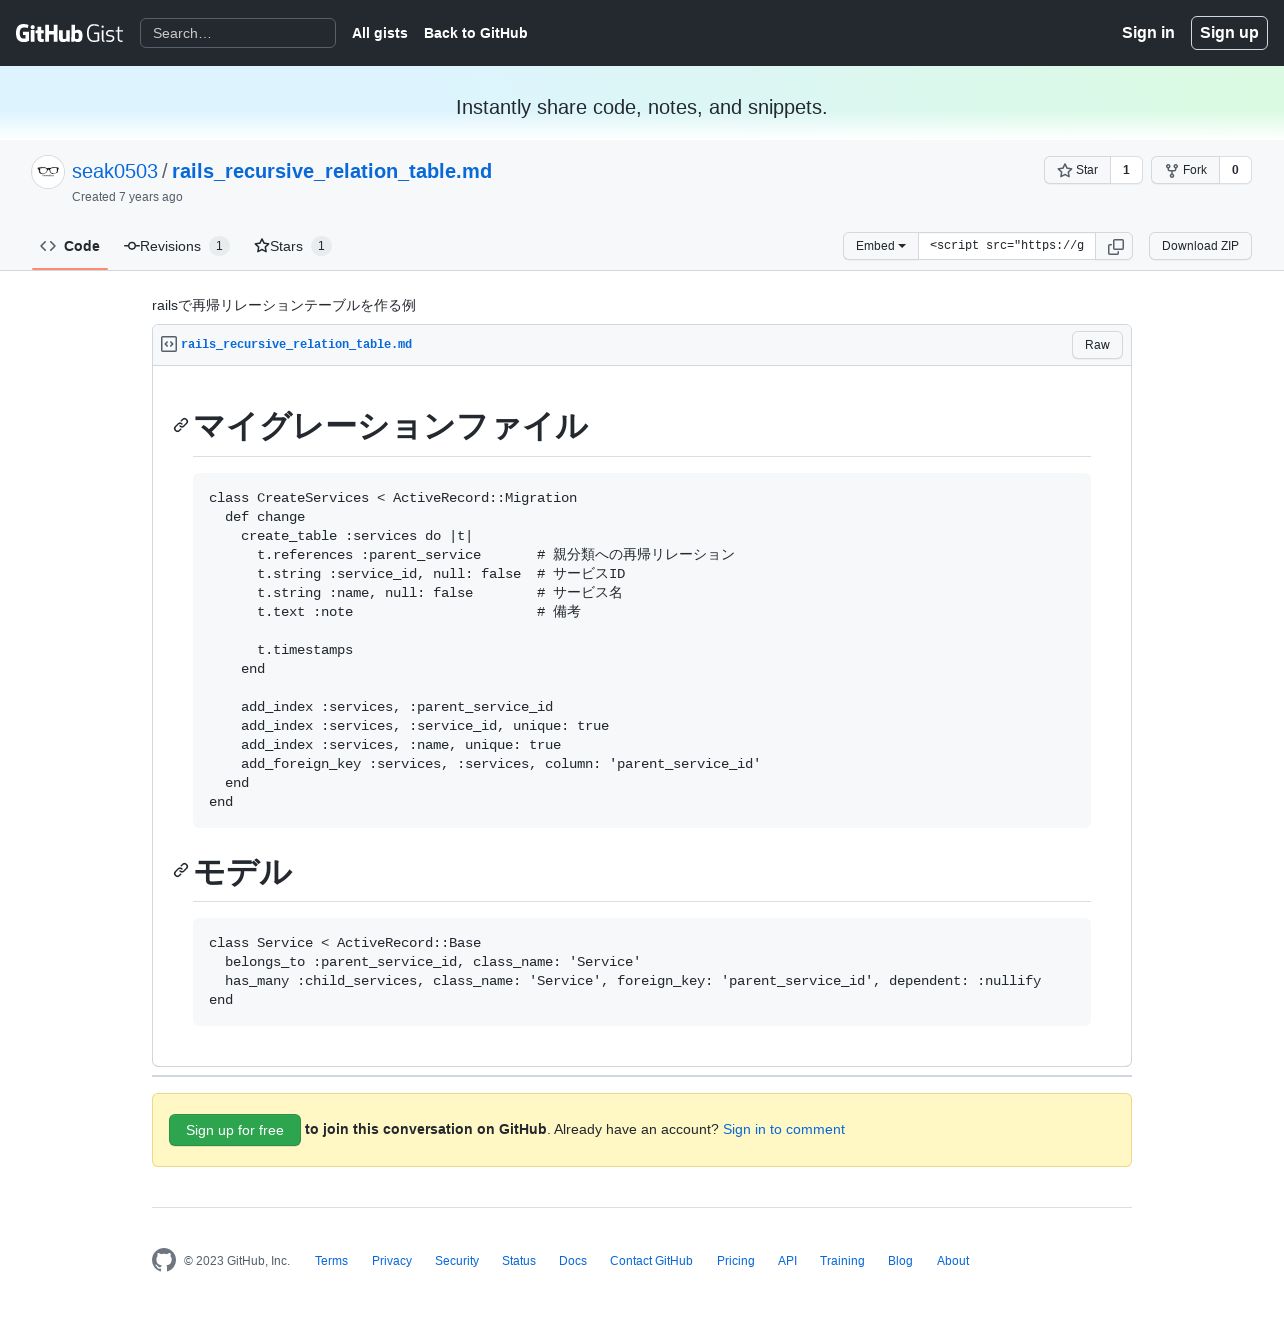The width and height of the screenshot is (1284, 1322).
Task: Click the file header rails_recursive_relation_table.md link
Action: [296, 344]
